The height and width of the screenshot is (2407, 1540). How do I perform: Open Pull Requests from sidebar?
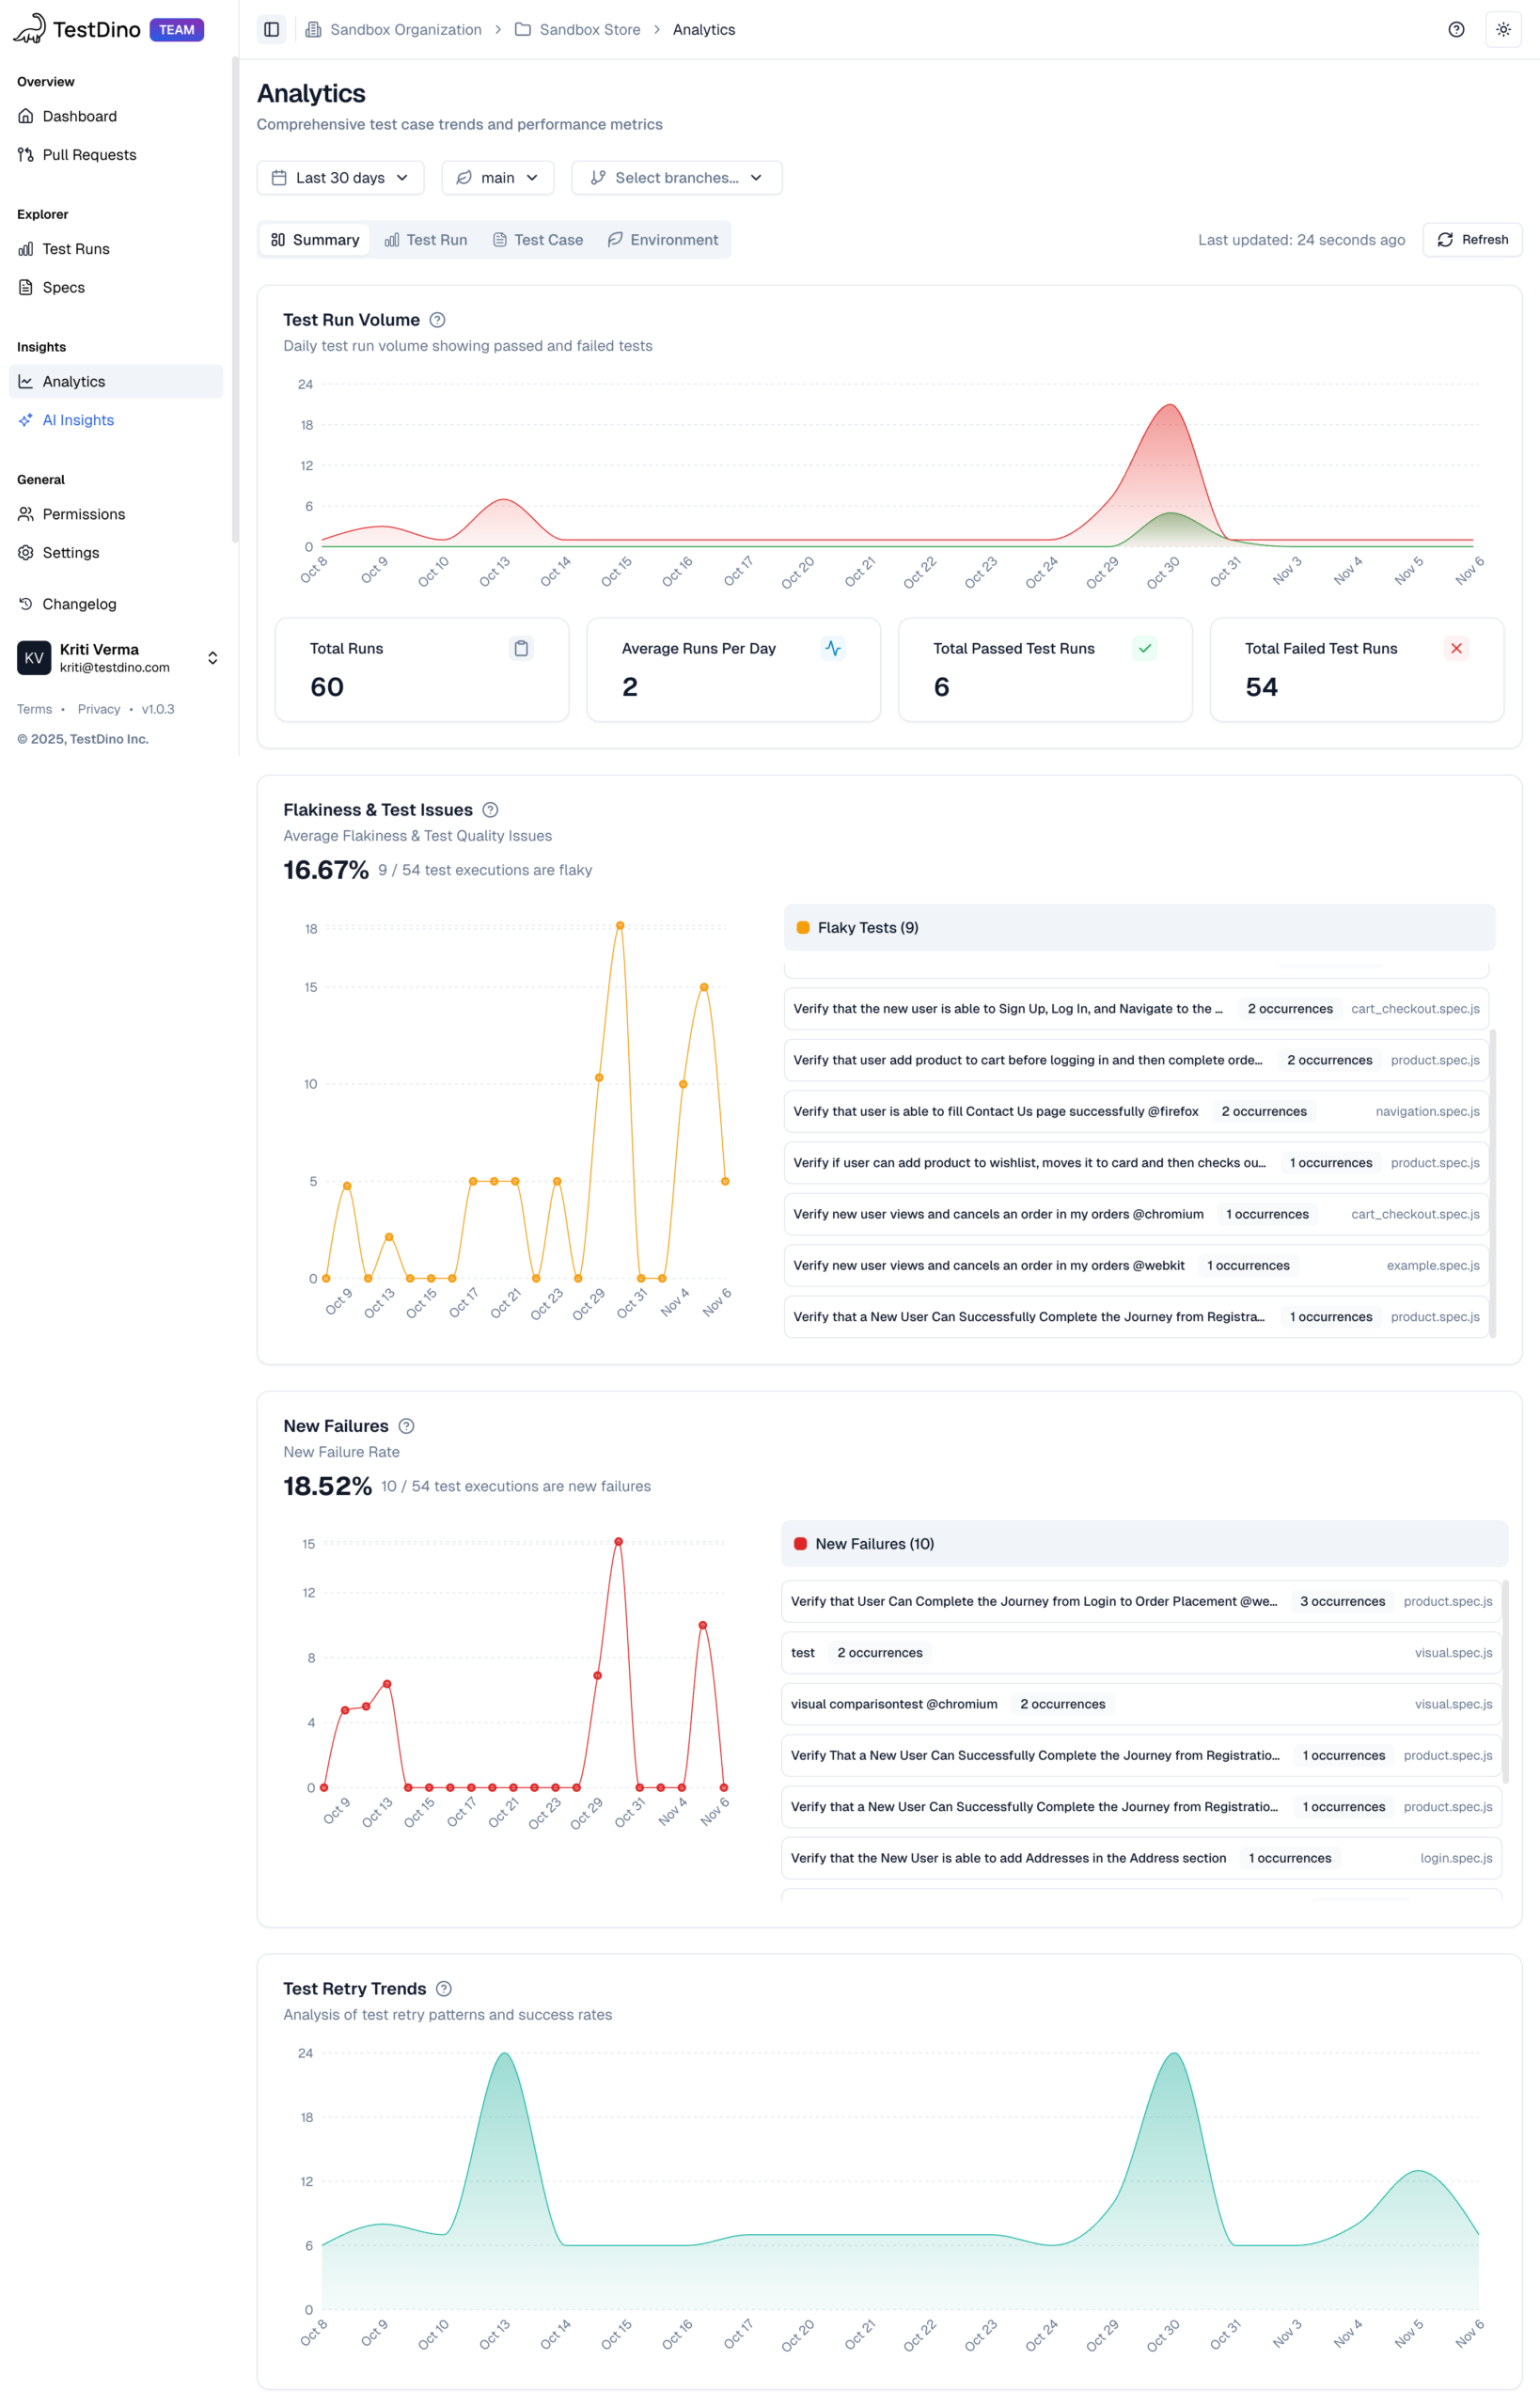[89, 155]
